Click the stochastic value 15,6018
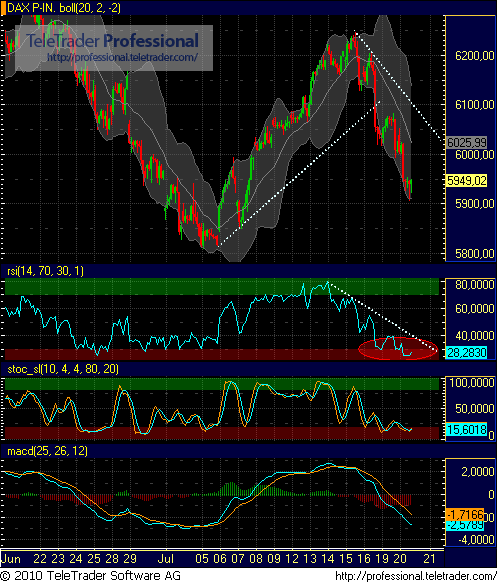Viewport: 497px width, 585px height. [x=467, y=429]
